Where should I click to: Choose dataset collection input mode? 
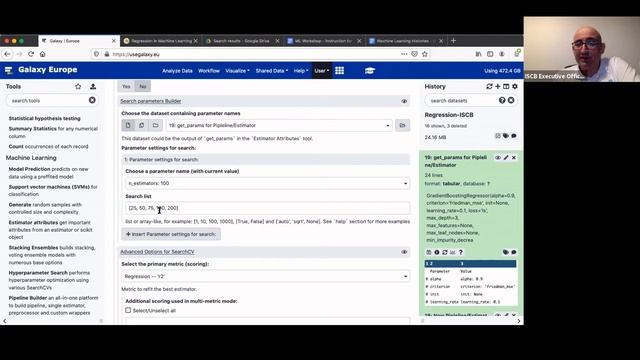coord(155,125)
